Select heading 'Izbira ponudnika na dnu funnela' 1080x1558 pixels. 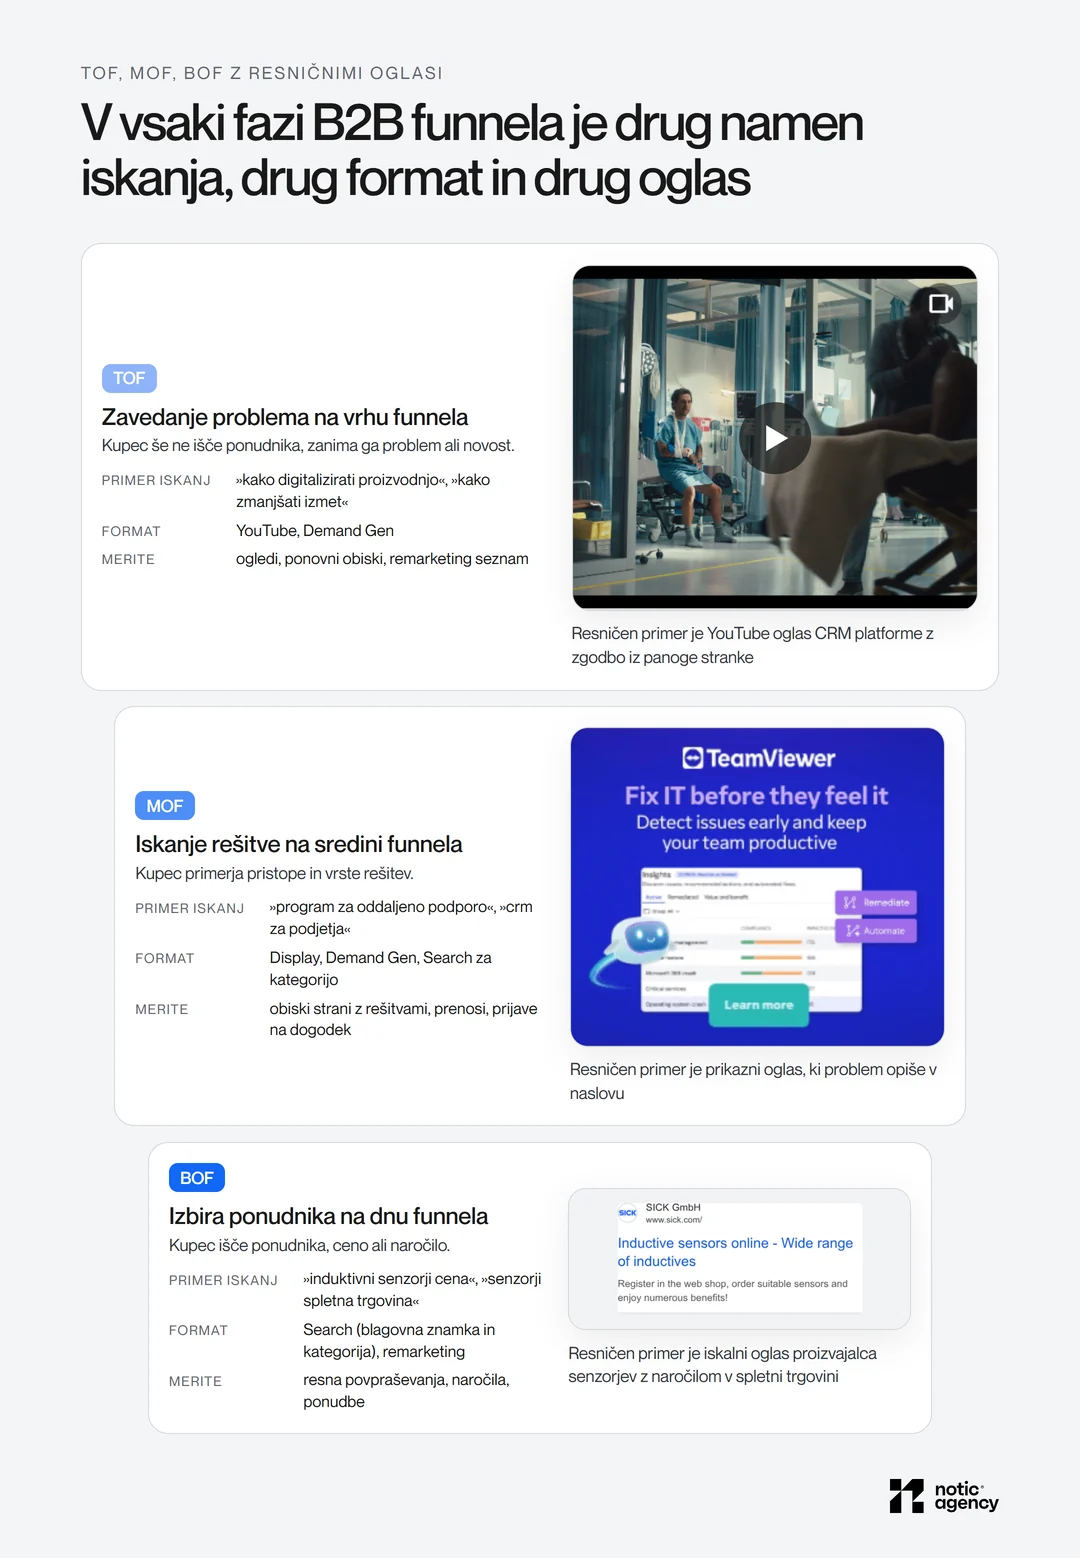point(328,1216)
